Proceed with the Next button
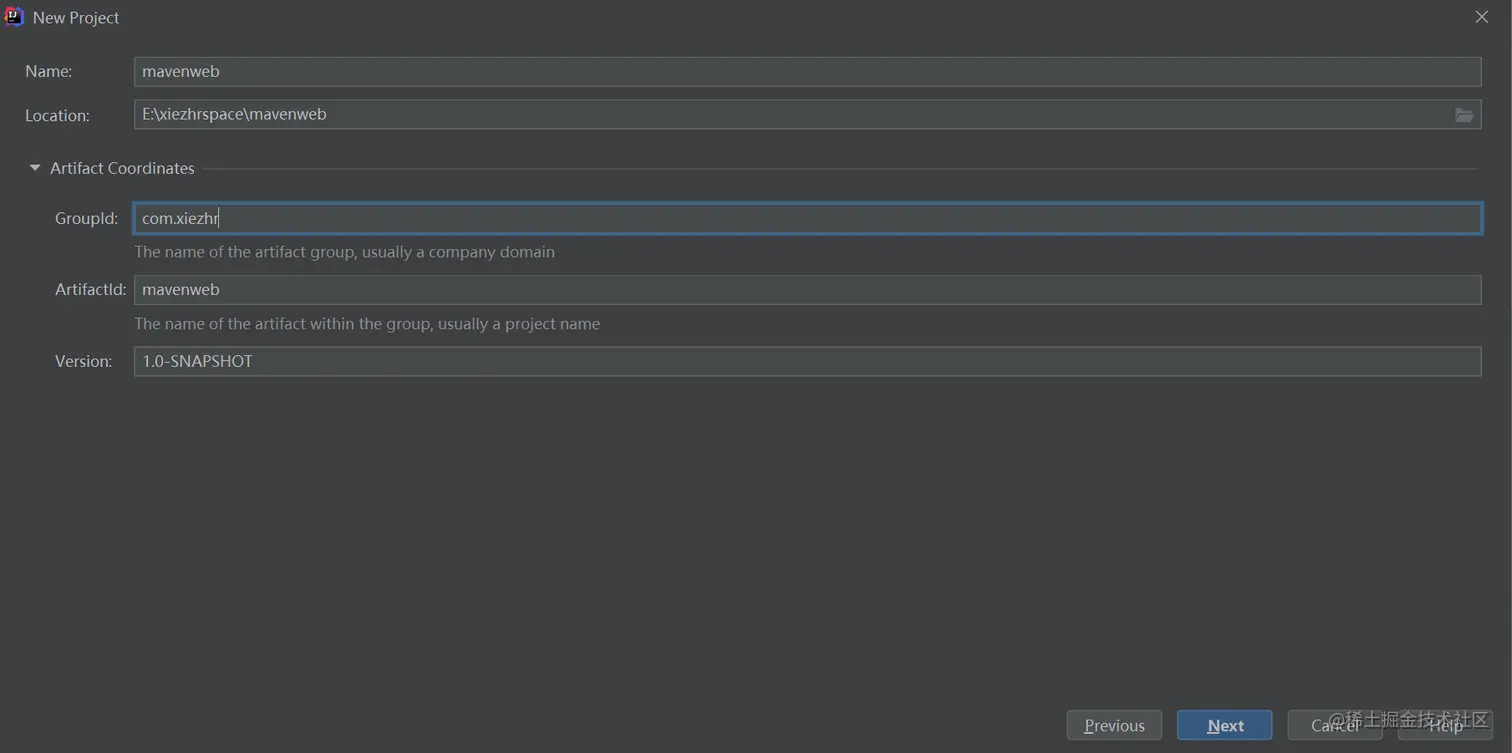Viewport: 1512px width, 753px height. 1225,725
